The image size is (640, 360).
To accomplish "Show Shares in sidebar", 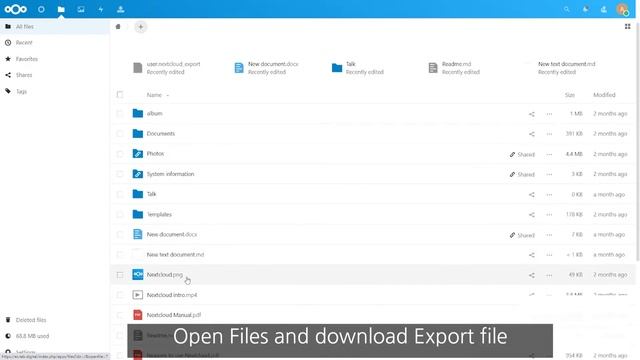I will [x=55, y=75].
